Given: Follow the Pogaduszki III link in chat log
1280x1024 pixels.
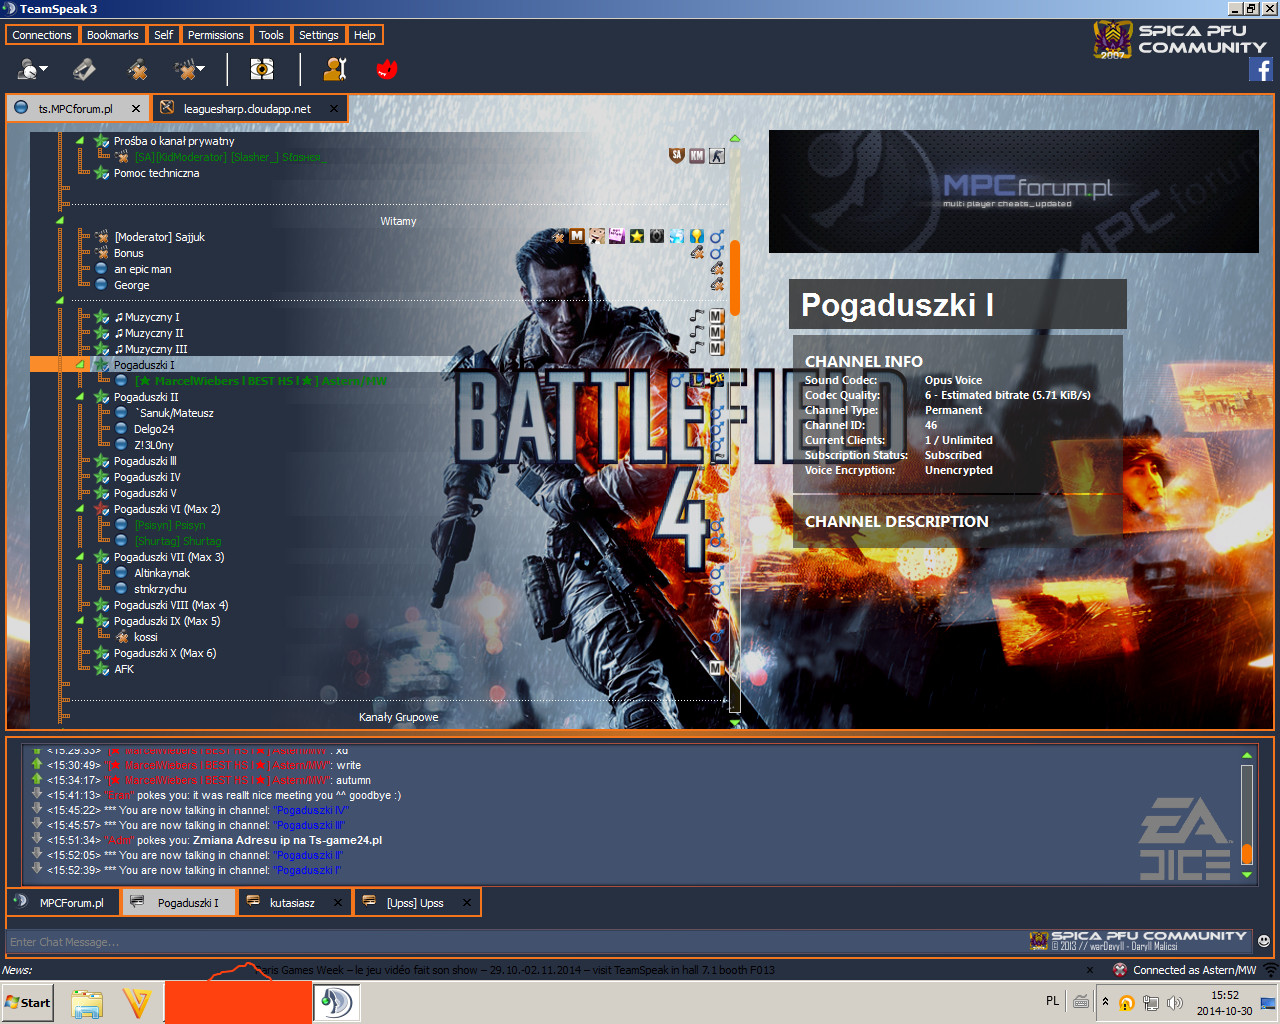Looking at the screenshot, I should pyautogui.click(x=310, y=826).
